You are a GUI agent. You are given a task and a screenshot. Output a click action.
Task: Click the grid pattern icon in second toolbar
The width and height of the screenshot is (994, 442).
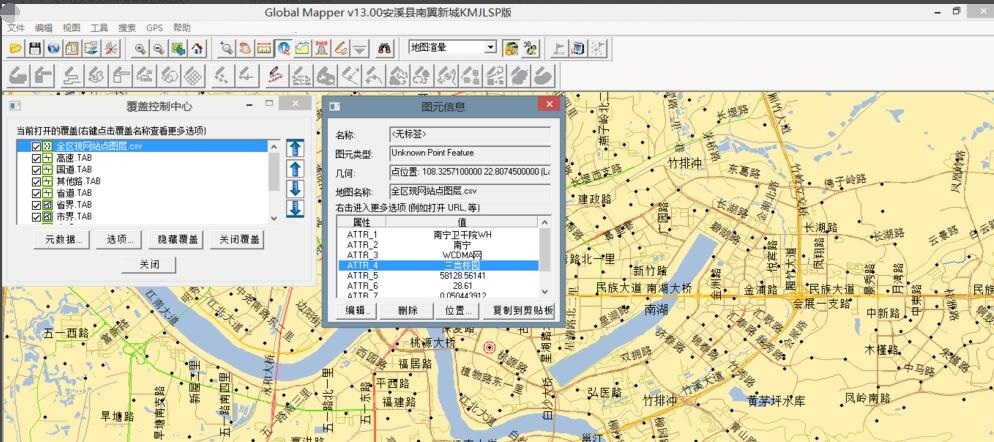click(193, 75)
